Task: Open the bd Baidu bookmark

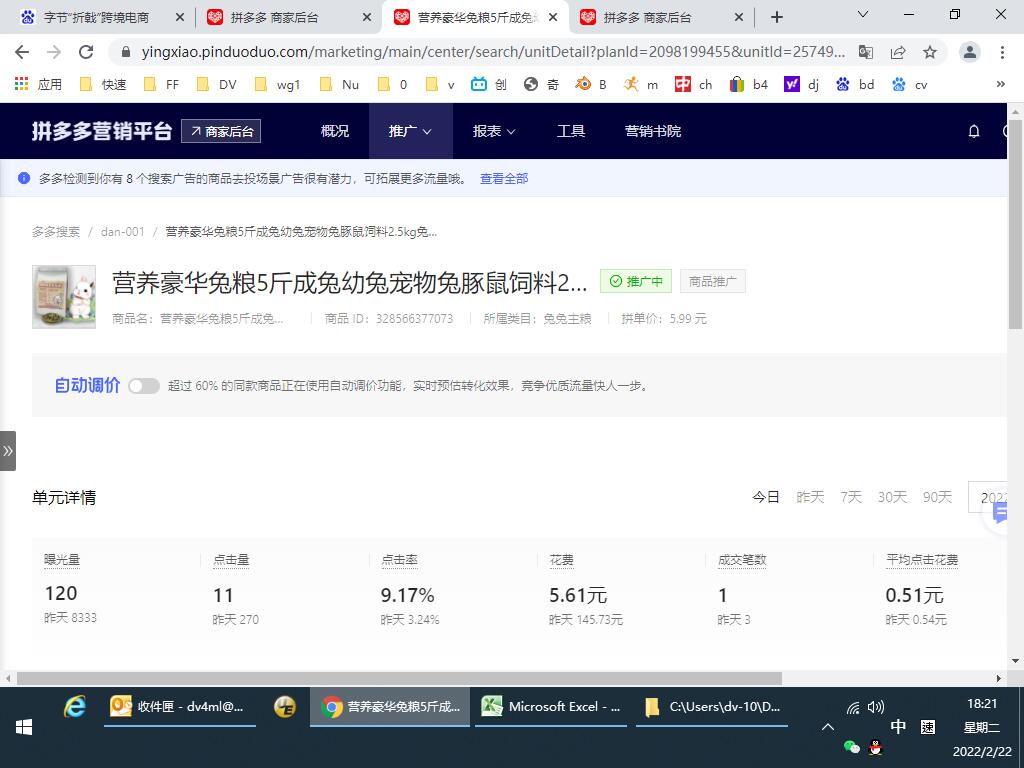Action: [x=855, y=84]
